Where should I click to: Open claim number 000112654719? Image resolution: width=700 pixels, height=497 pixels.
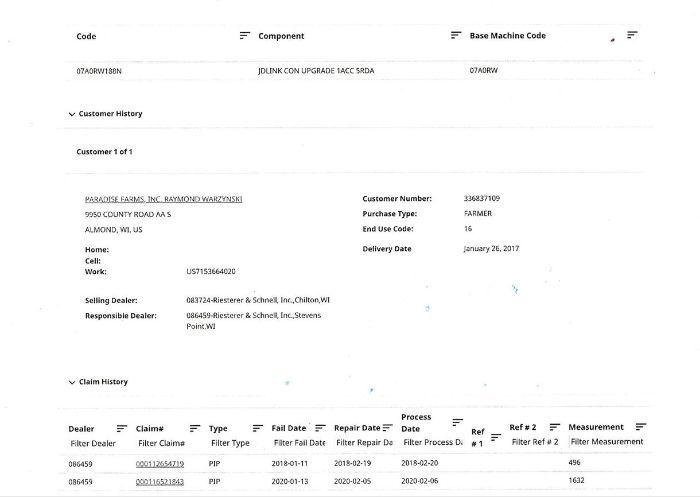click(160, 464)
